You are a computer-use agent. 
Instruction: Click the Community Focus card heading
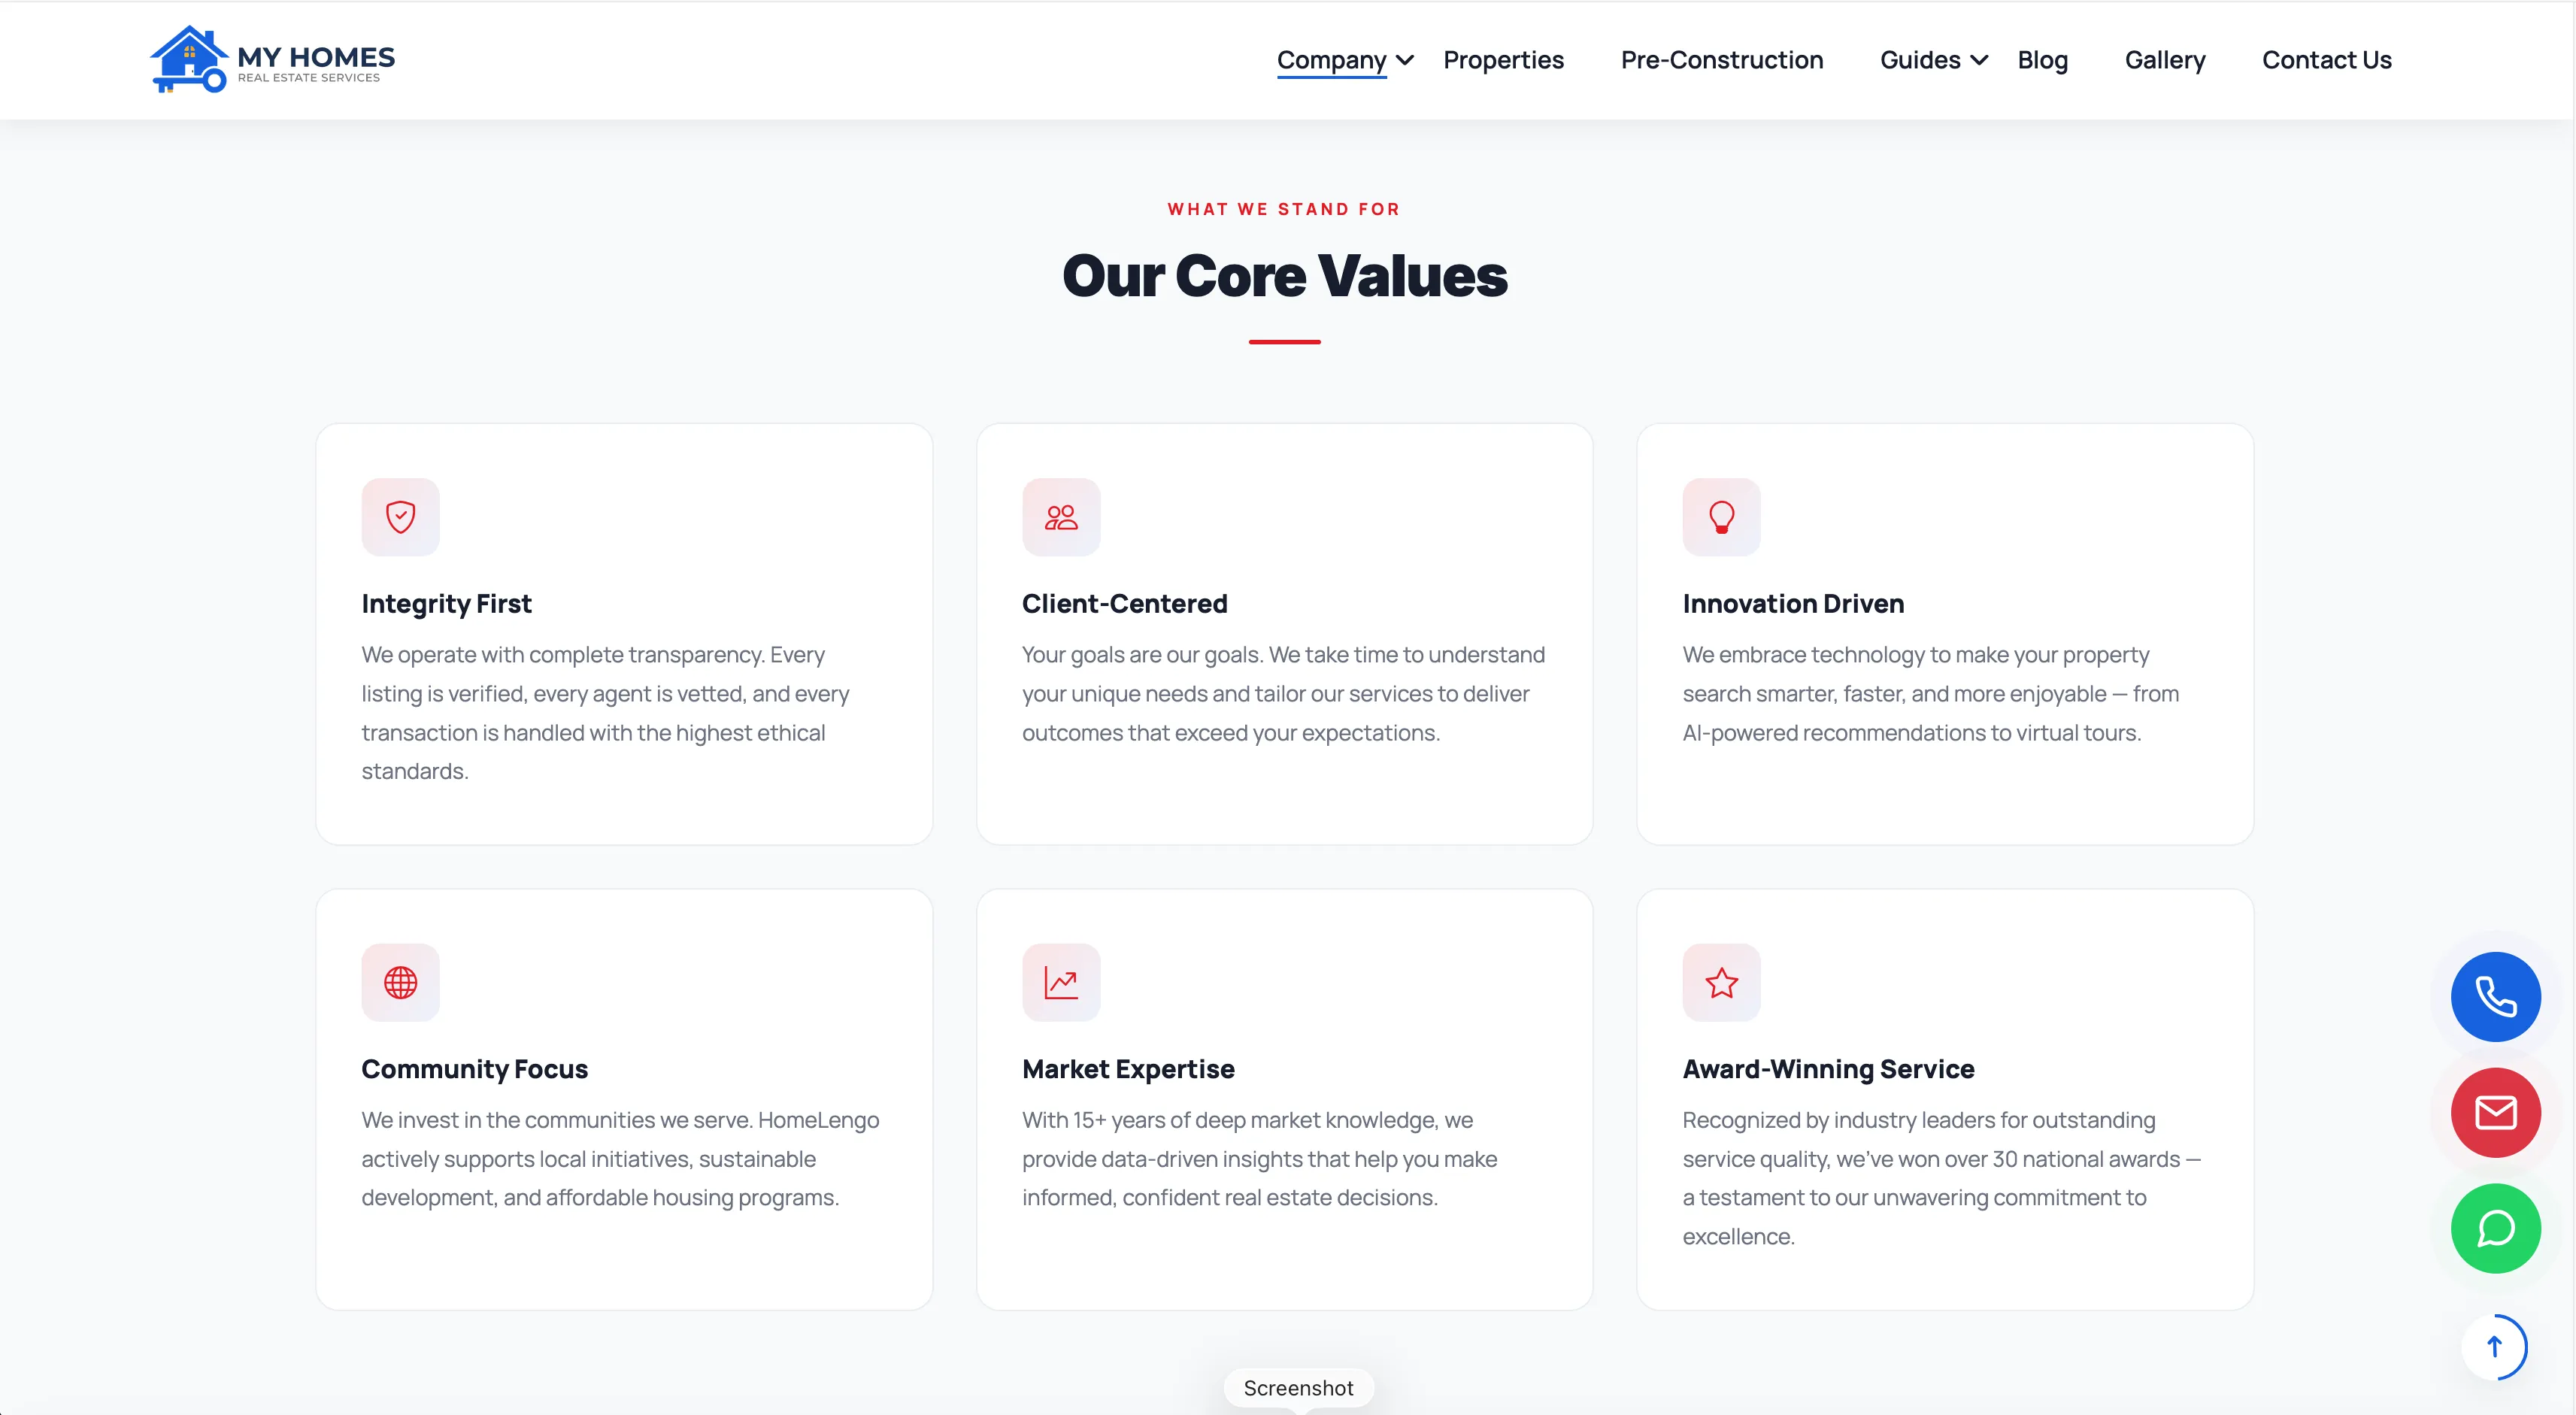(474, 1069)
